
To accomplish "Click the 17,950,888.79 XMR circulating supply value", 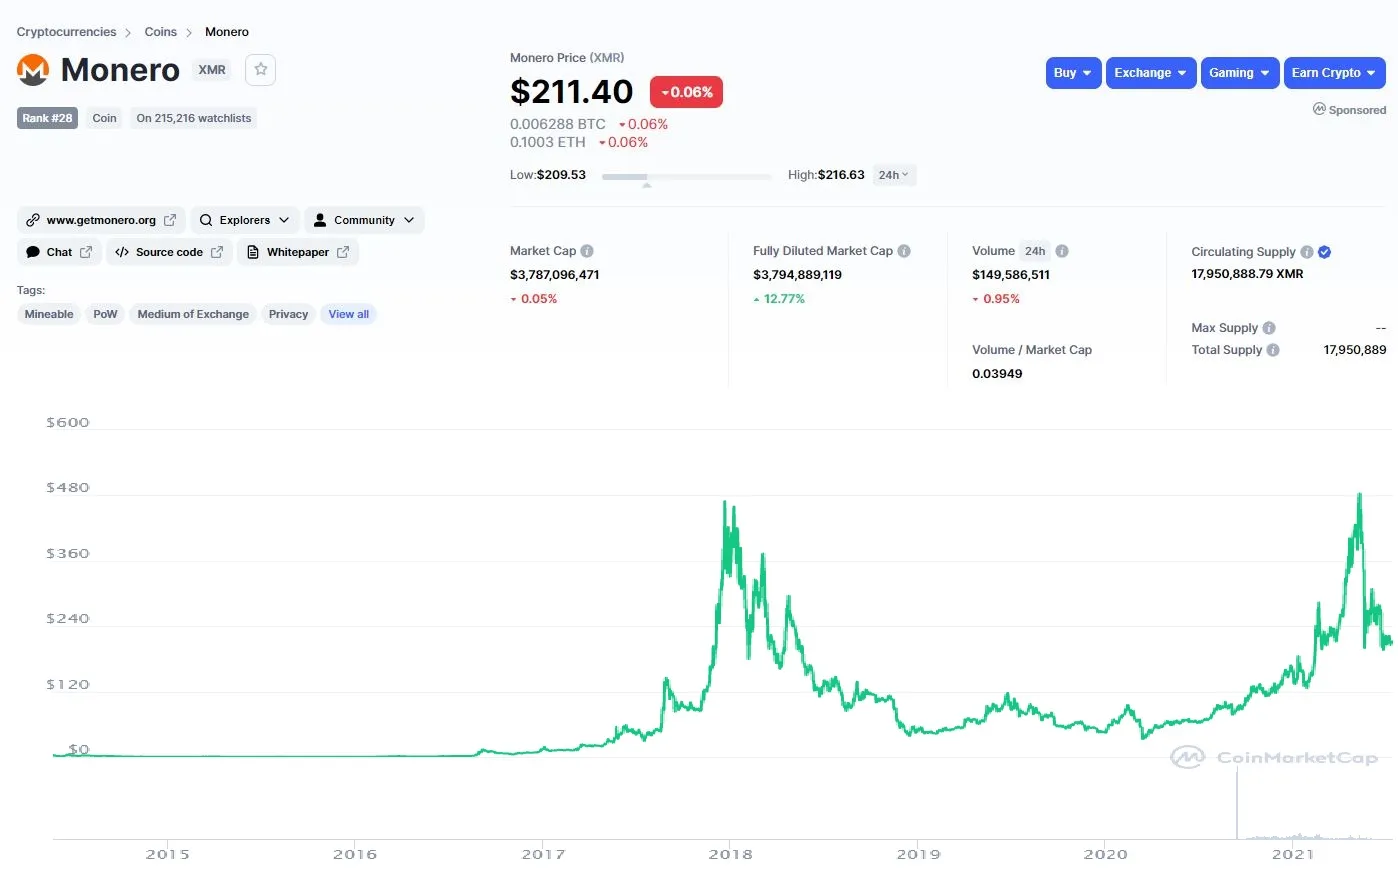I will pos(1247,274).
